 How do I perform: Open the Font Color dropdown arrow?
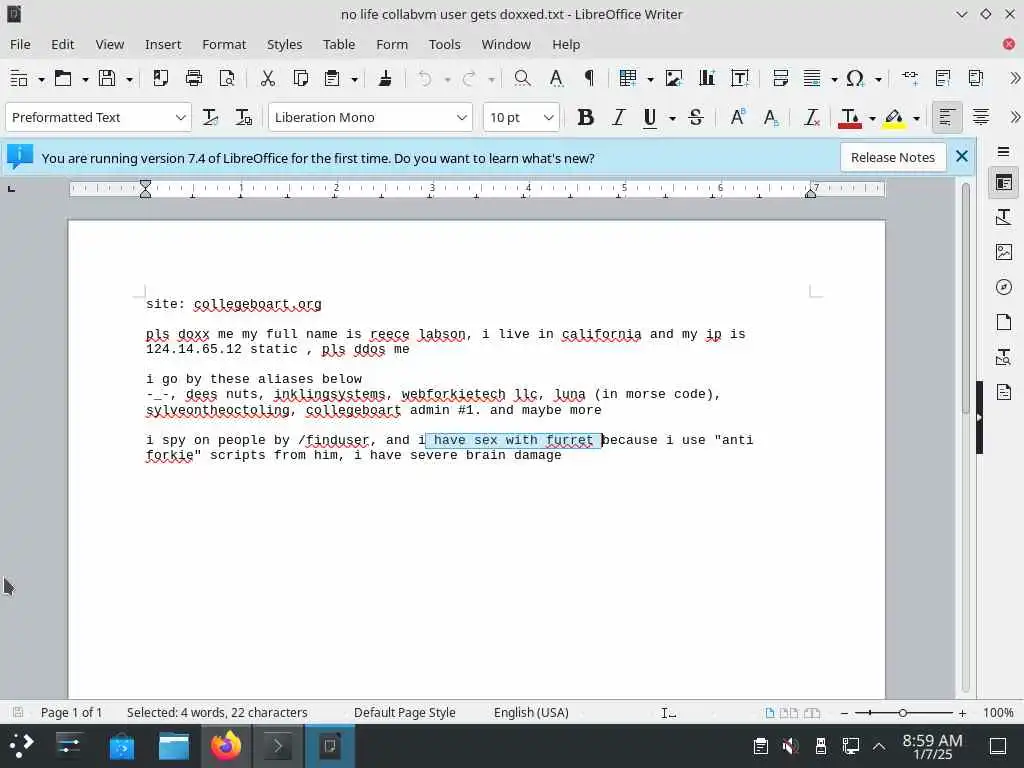pyautogui.click(x=872, y=118)
